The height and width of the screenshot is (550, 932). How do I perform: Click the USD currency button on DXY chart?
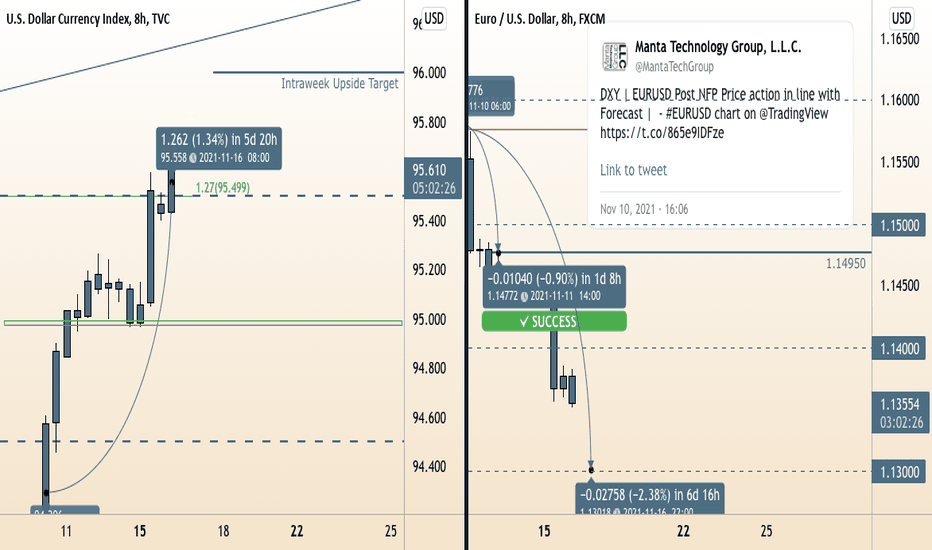pos(434,18)
